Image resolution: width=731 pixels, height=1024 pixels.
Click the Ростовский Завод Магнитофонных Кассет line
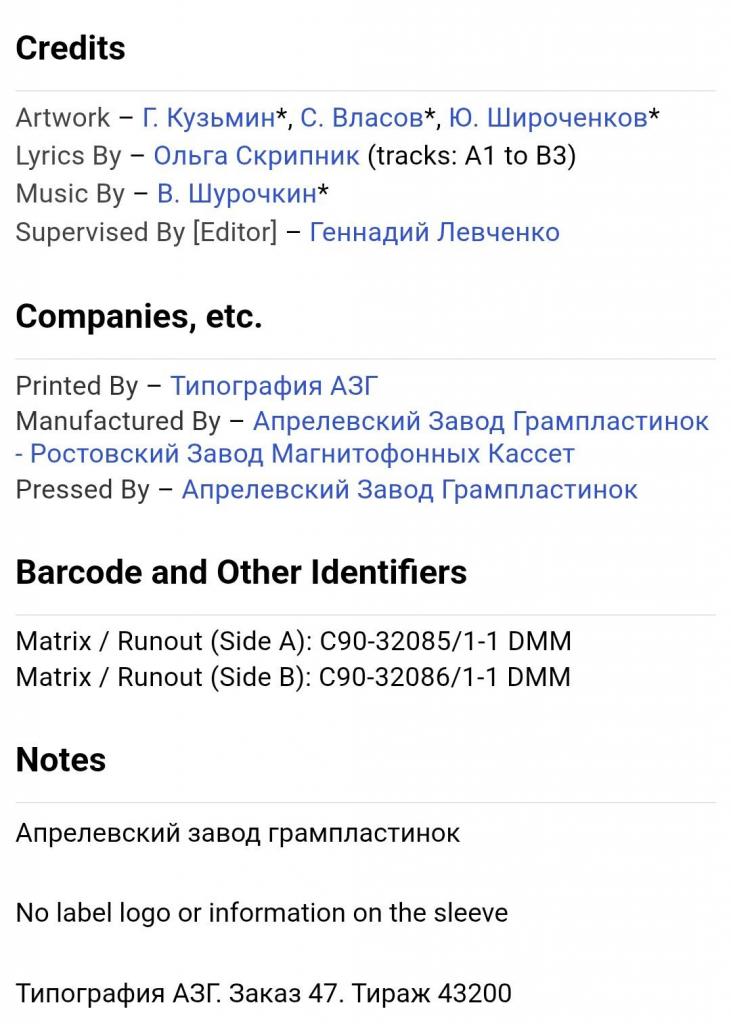pyautogui.click(x=295, y=454)
